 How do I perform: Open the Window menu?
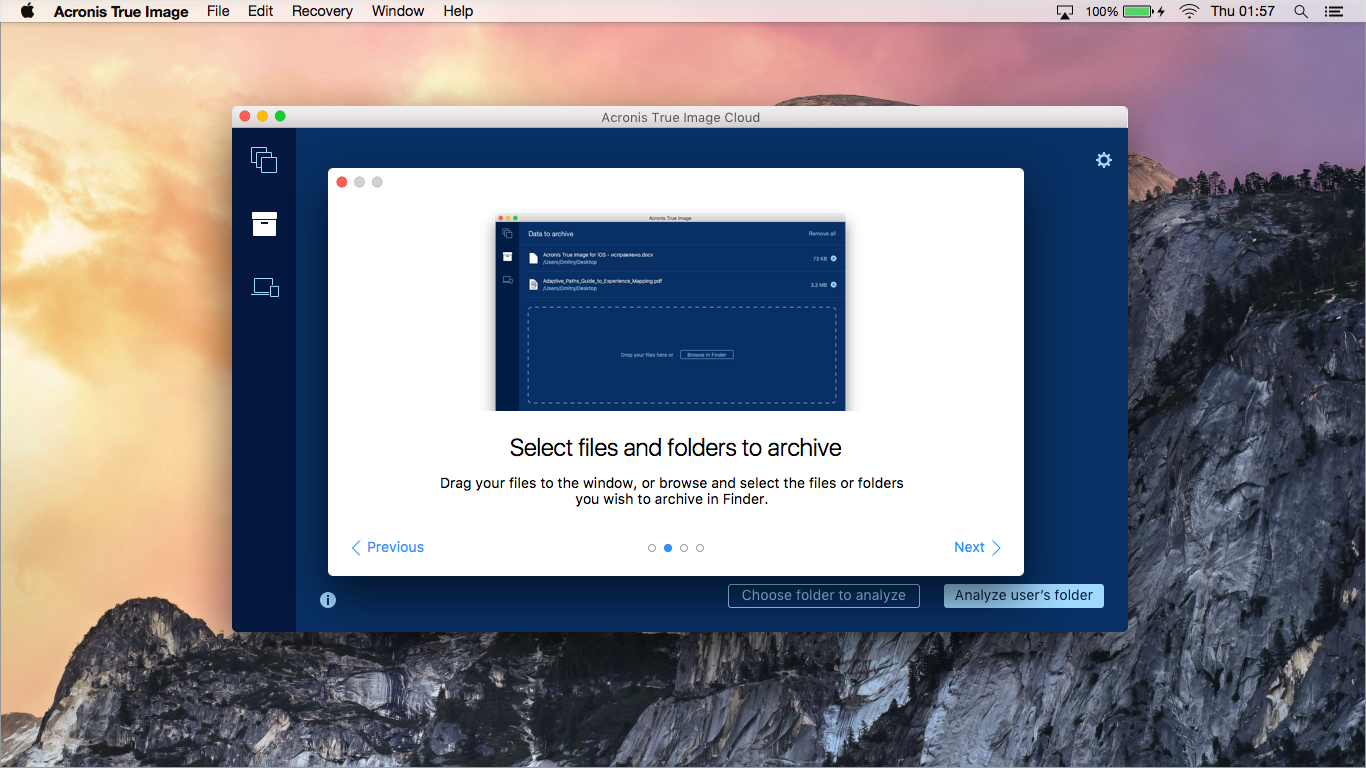[x=398, y=11]
